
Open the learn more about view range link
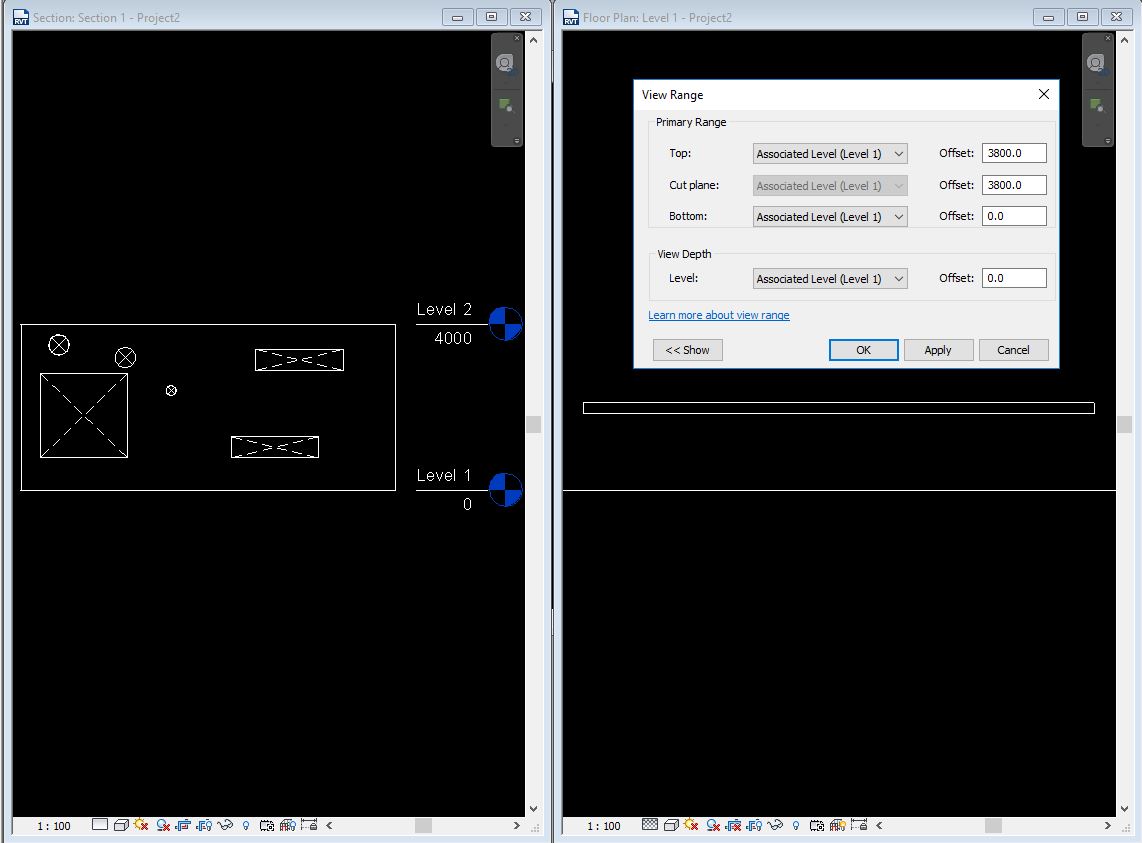[x=718, y=315]
